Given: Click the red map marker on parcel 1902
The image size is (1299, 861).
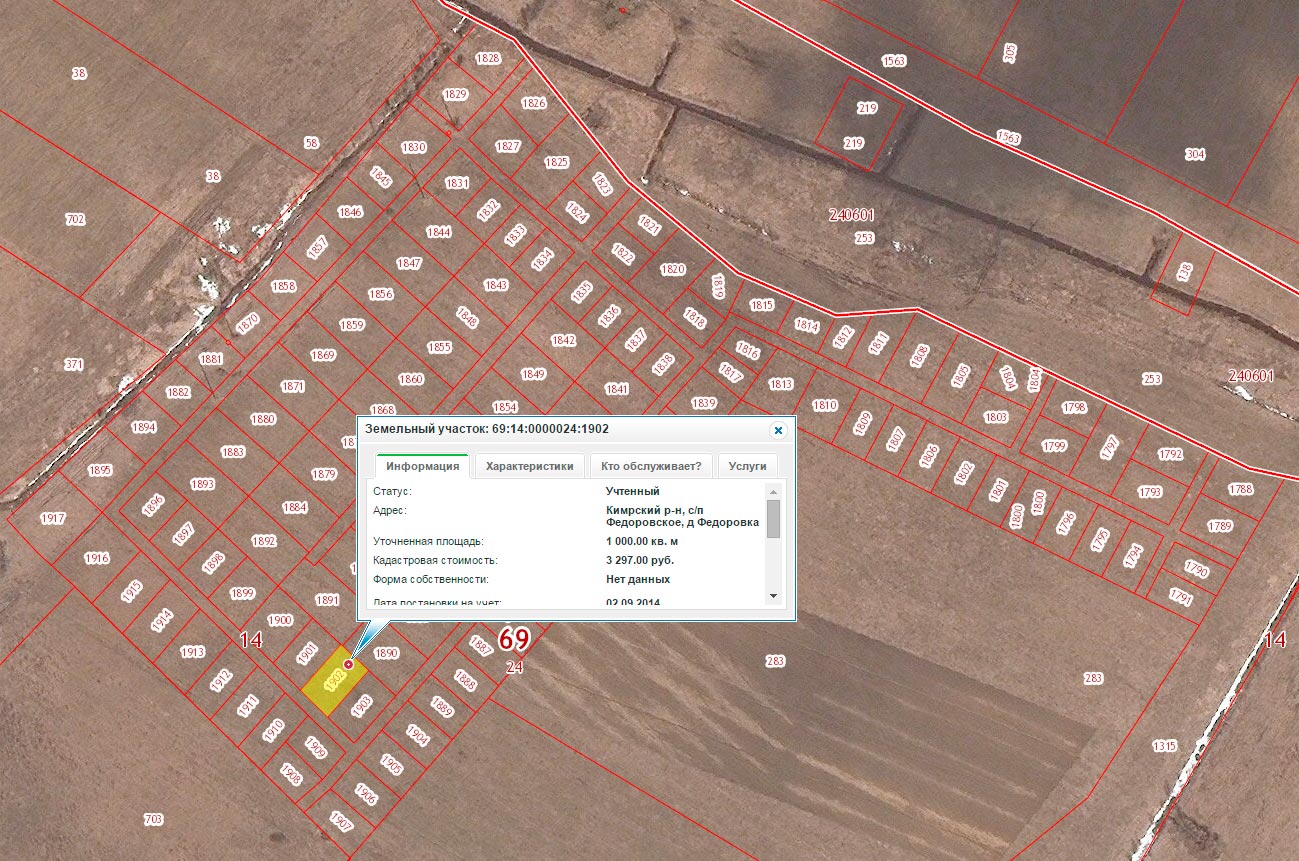Looking at the screenshot, I should click(348, 664).
